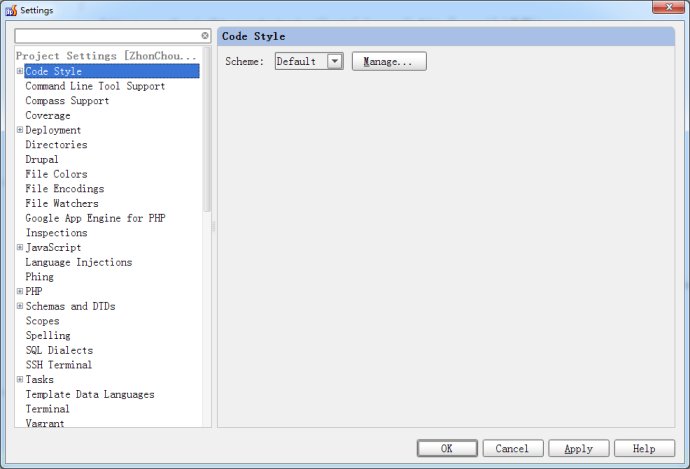Screen dimensions: 690x469
Task: Select Phing settings item
Action: coord(40,276)
